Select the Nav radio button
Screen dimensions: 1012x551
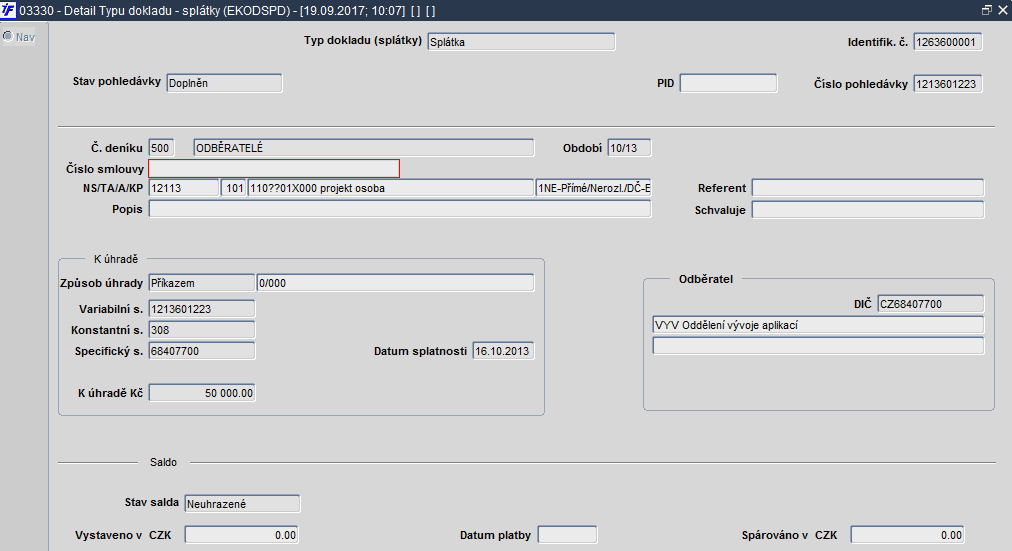pos(8,37)
